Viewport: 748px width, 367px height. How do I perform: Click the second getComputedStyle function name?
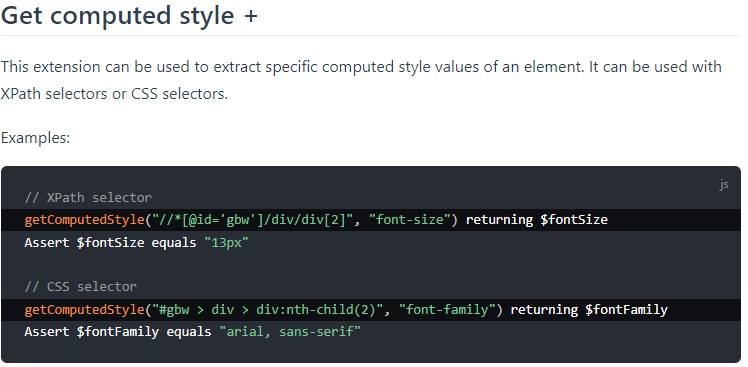[84, 310]
